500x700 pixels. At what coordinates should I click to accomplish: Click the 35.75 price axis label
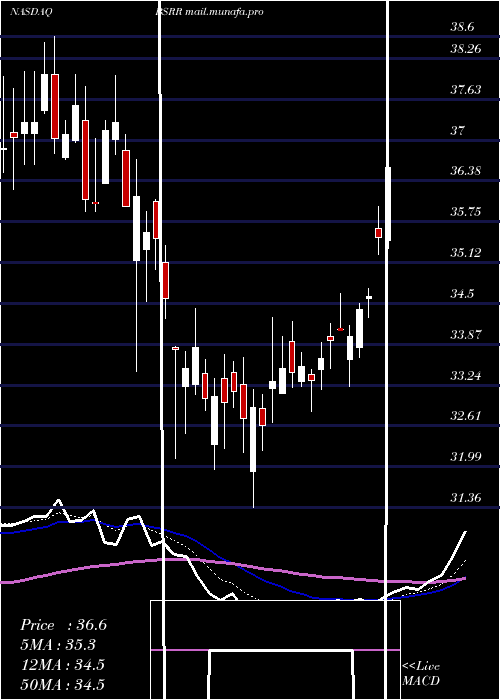(466, 211)
